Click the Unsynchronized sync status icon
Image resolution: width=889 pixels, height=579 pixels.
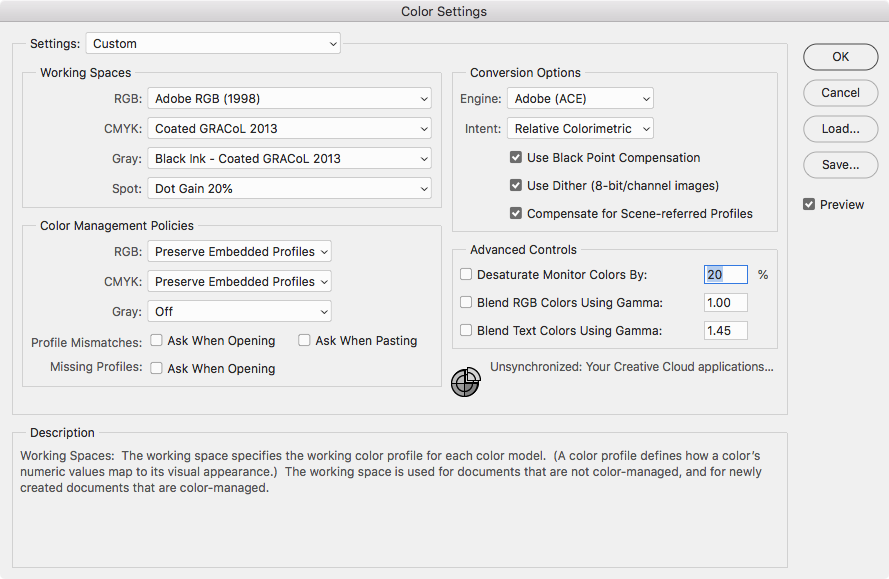465,382
